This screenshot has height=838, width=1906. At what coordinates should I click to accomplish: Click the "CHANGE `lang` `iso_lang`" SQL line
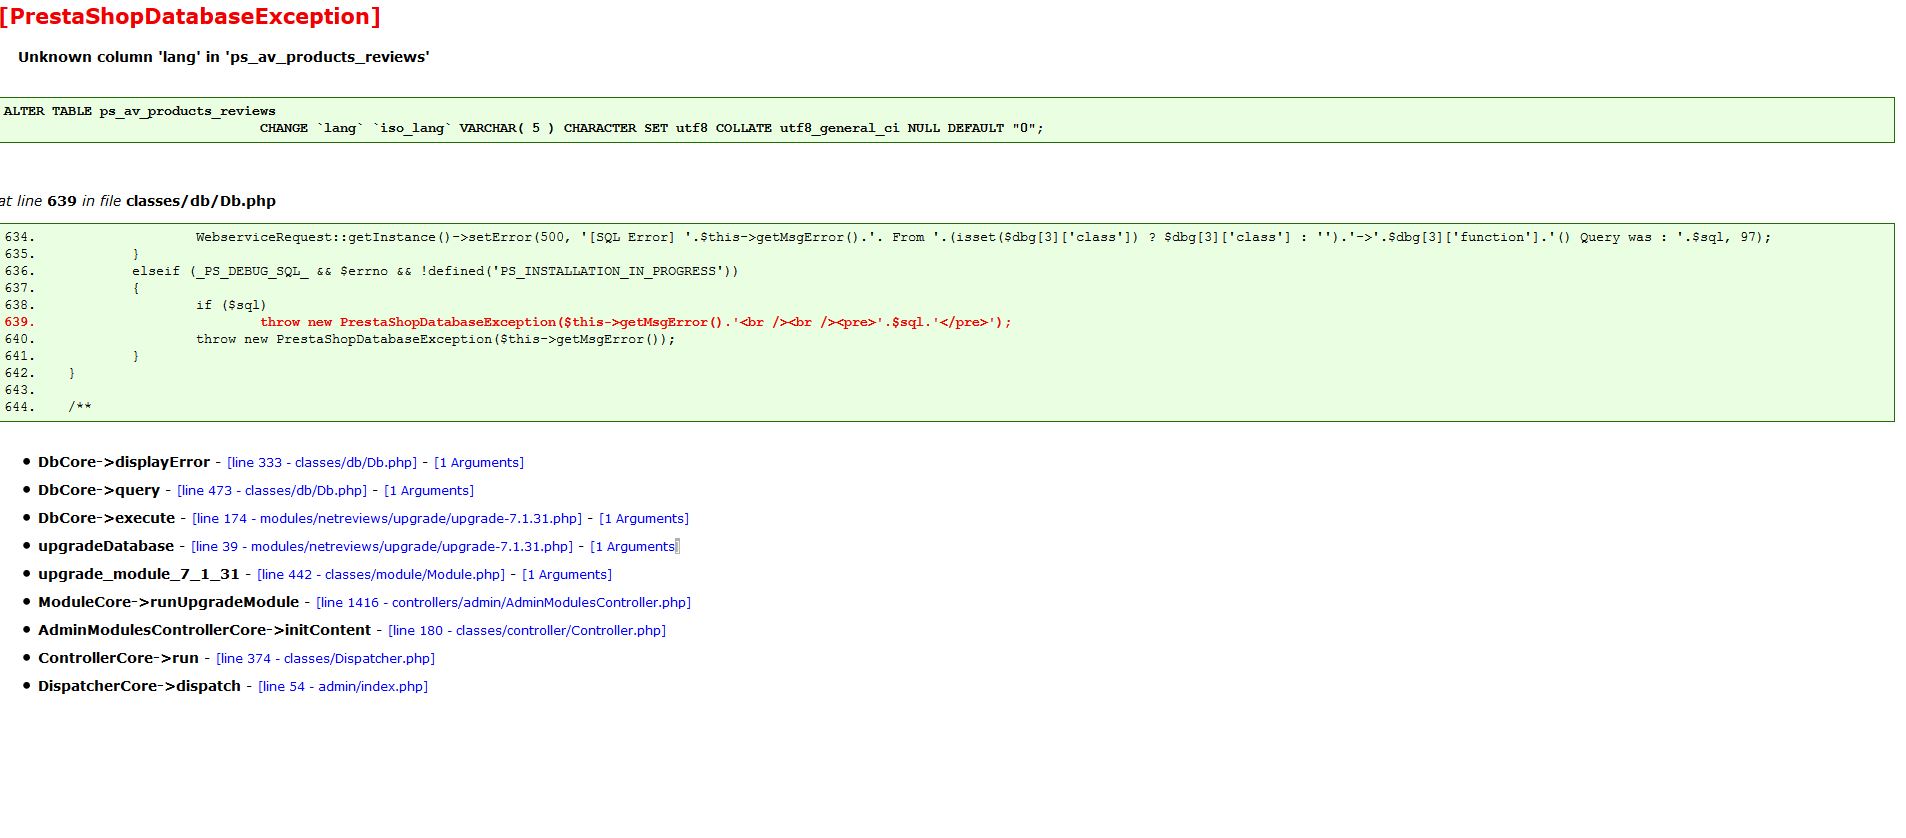652,128
